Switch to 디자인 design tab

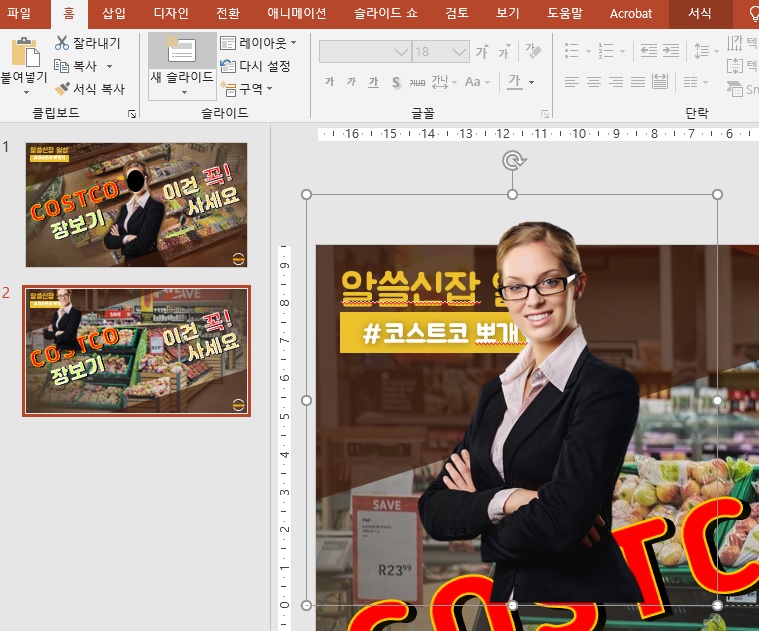pos(171,13)
